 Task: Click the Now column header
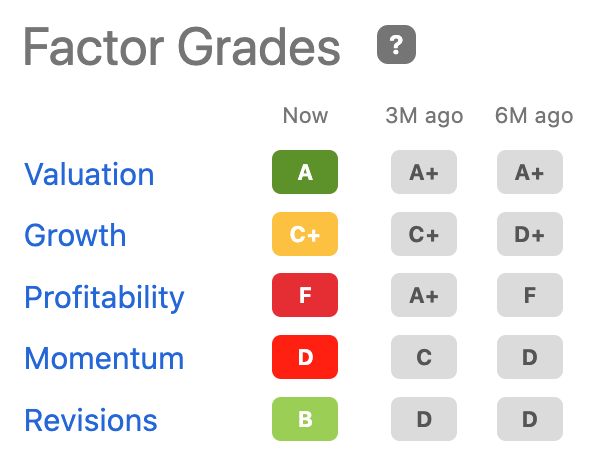click(305, 115)
